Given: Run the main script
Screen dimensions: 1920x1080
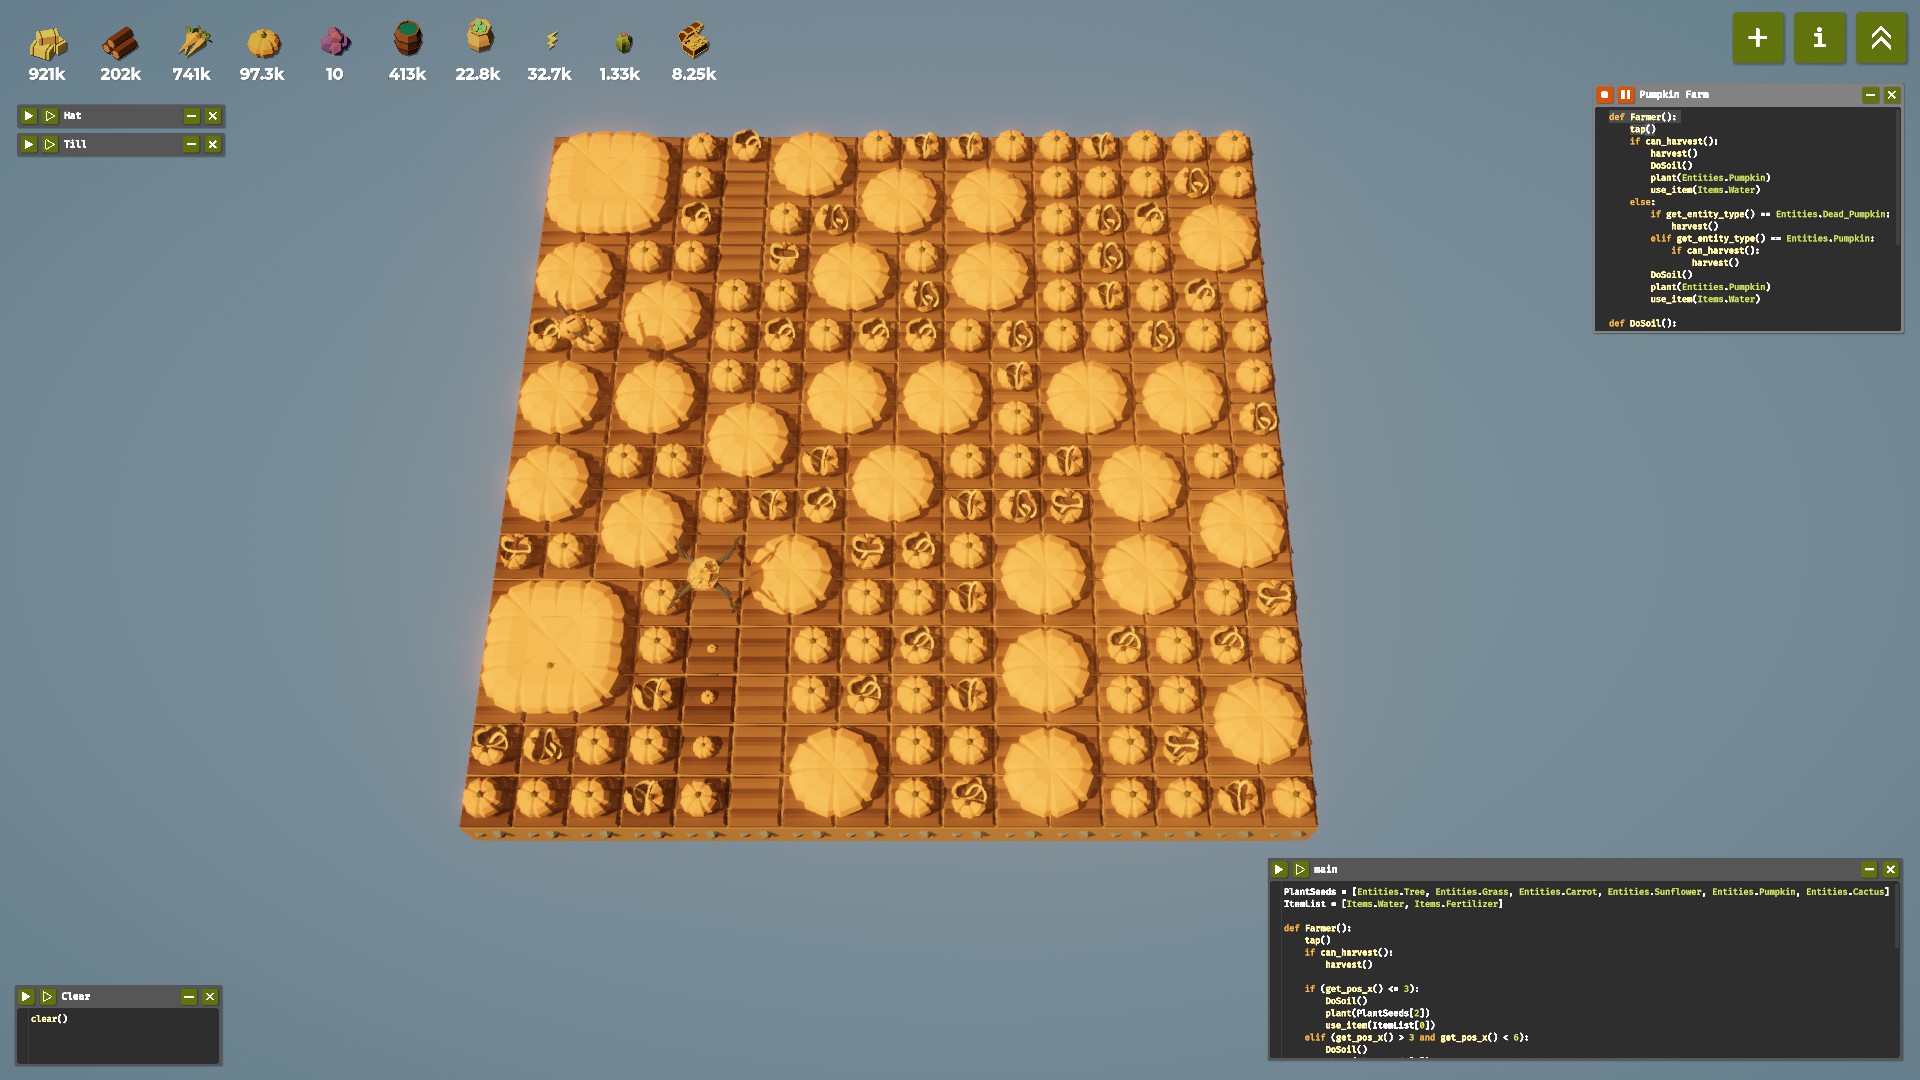Looking at the screenshot, I should coord(1278,870).
